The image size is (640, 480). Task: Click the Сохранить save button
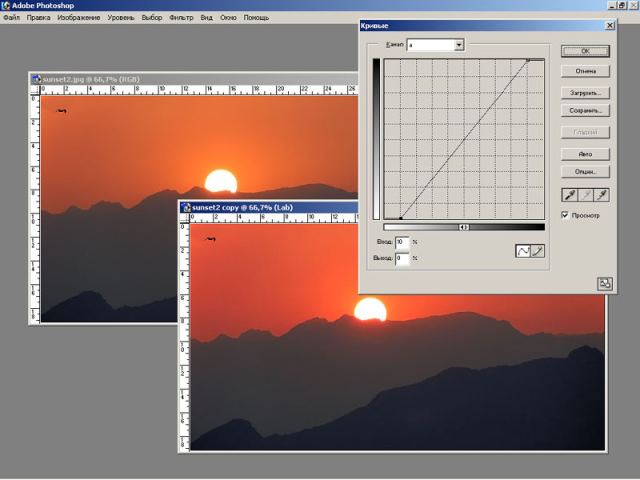coord(585,110)
